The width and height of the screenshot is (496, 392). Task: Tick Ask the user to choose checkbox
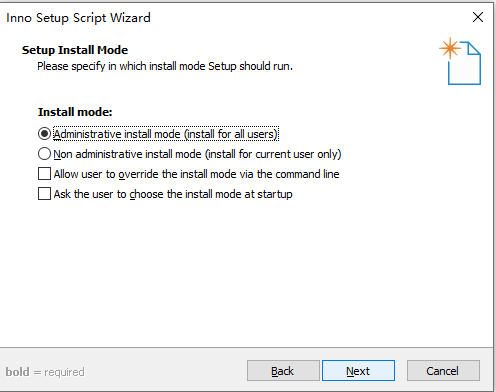pos(44,194)
